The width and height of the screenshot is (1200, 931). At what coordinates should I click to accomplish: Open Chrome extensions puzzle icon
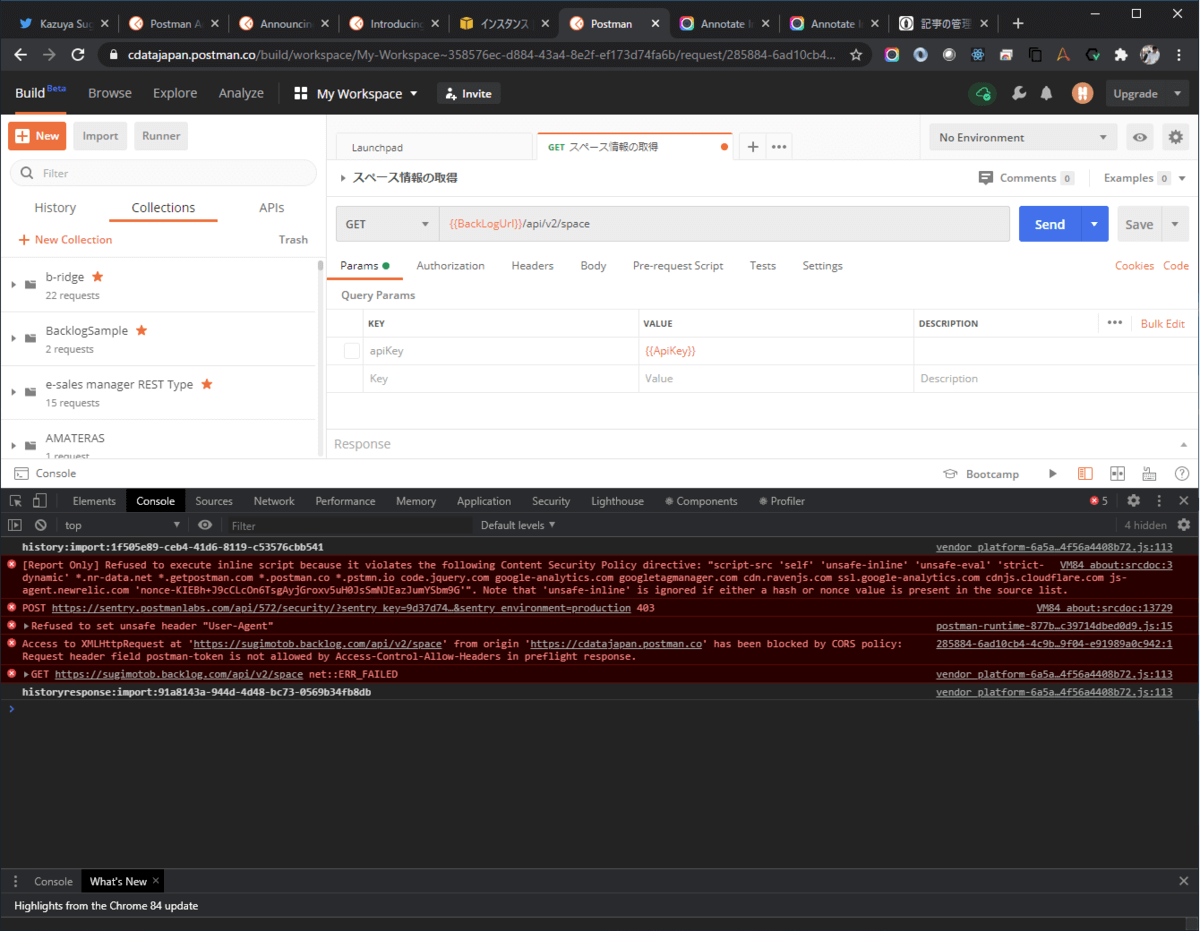click(1121, 56)
